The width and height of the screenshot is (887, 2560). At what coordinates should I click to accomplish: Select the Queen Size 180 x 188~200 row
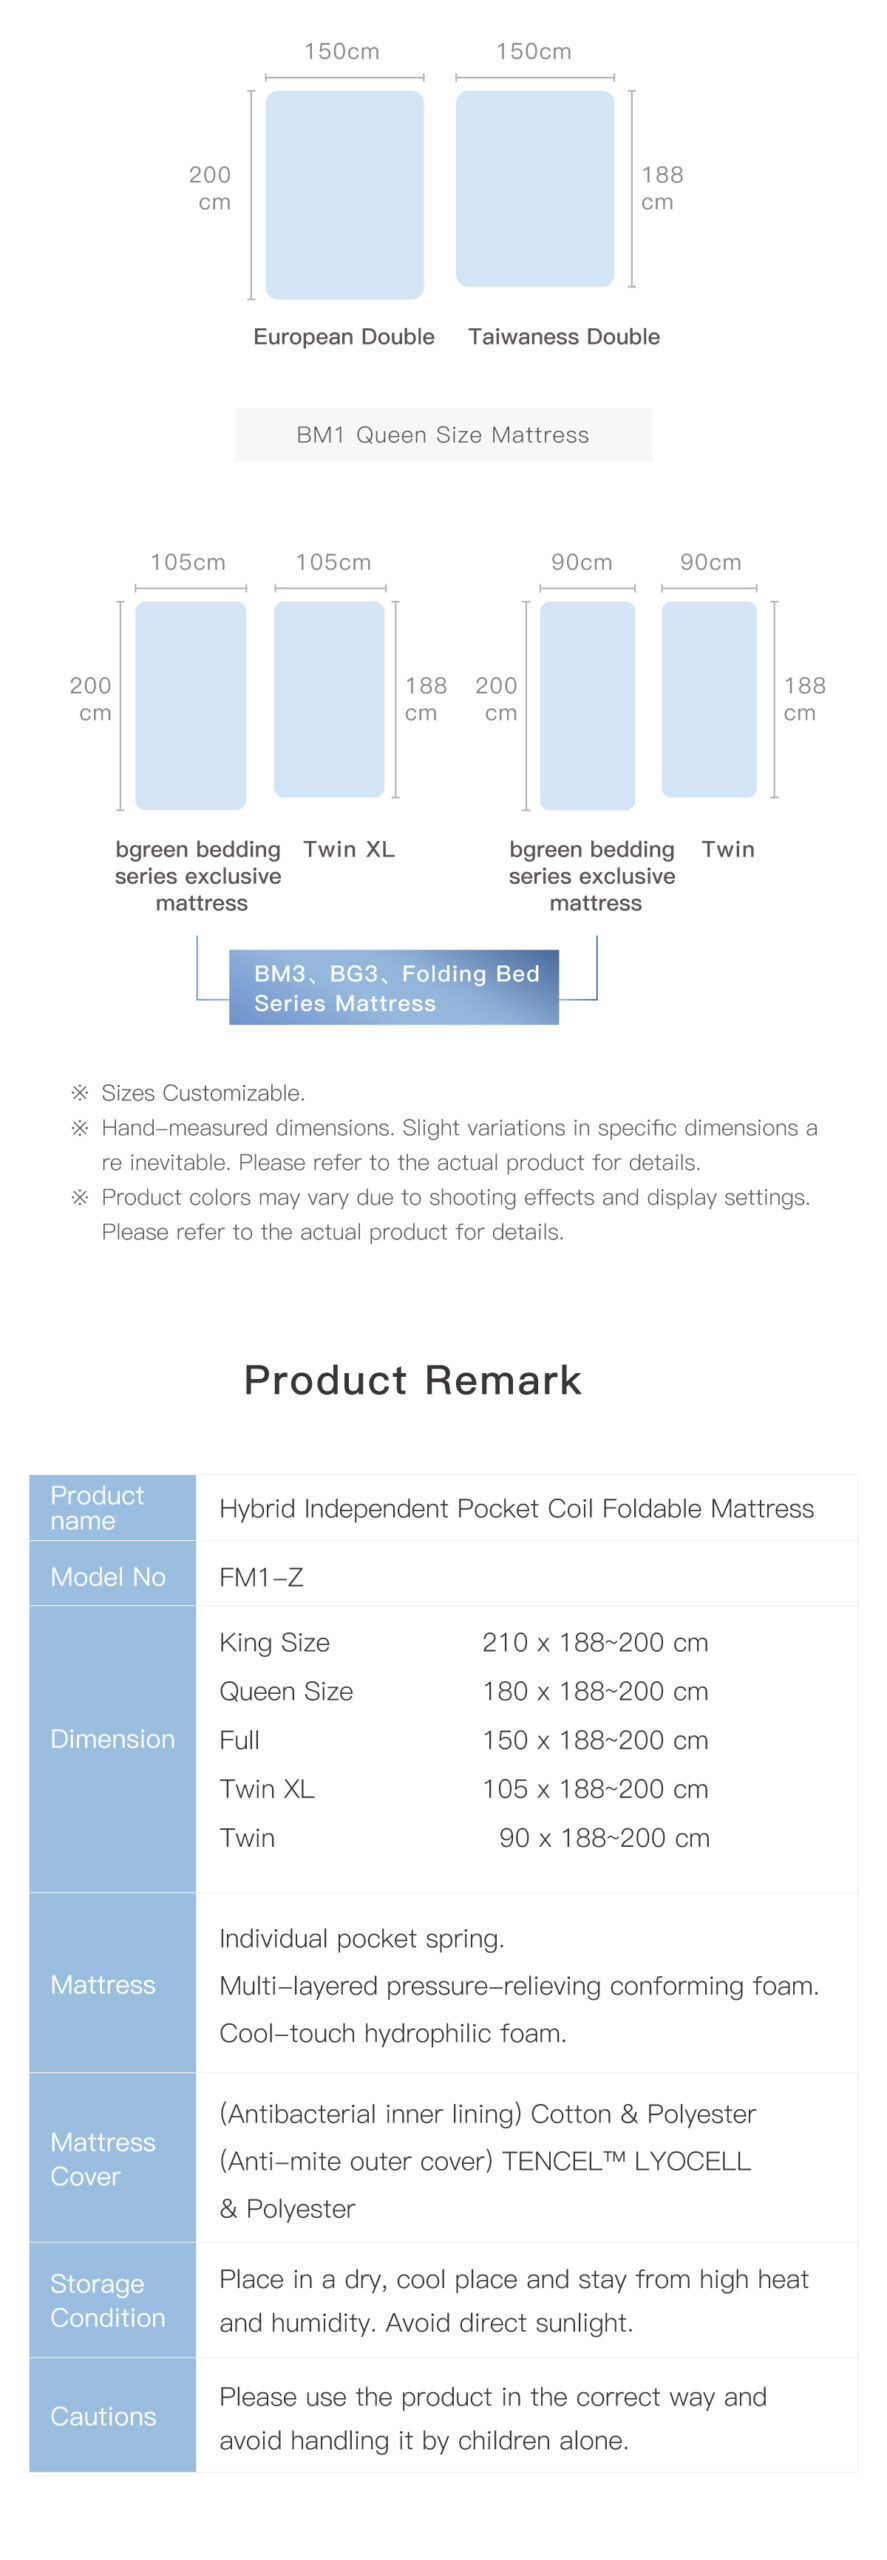click(463, 1691)
